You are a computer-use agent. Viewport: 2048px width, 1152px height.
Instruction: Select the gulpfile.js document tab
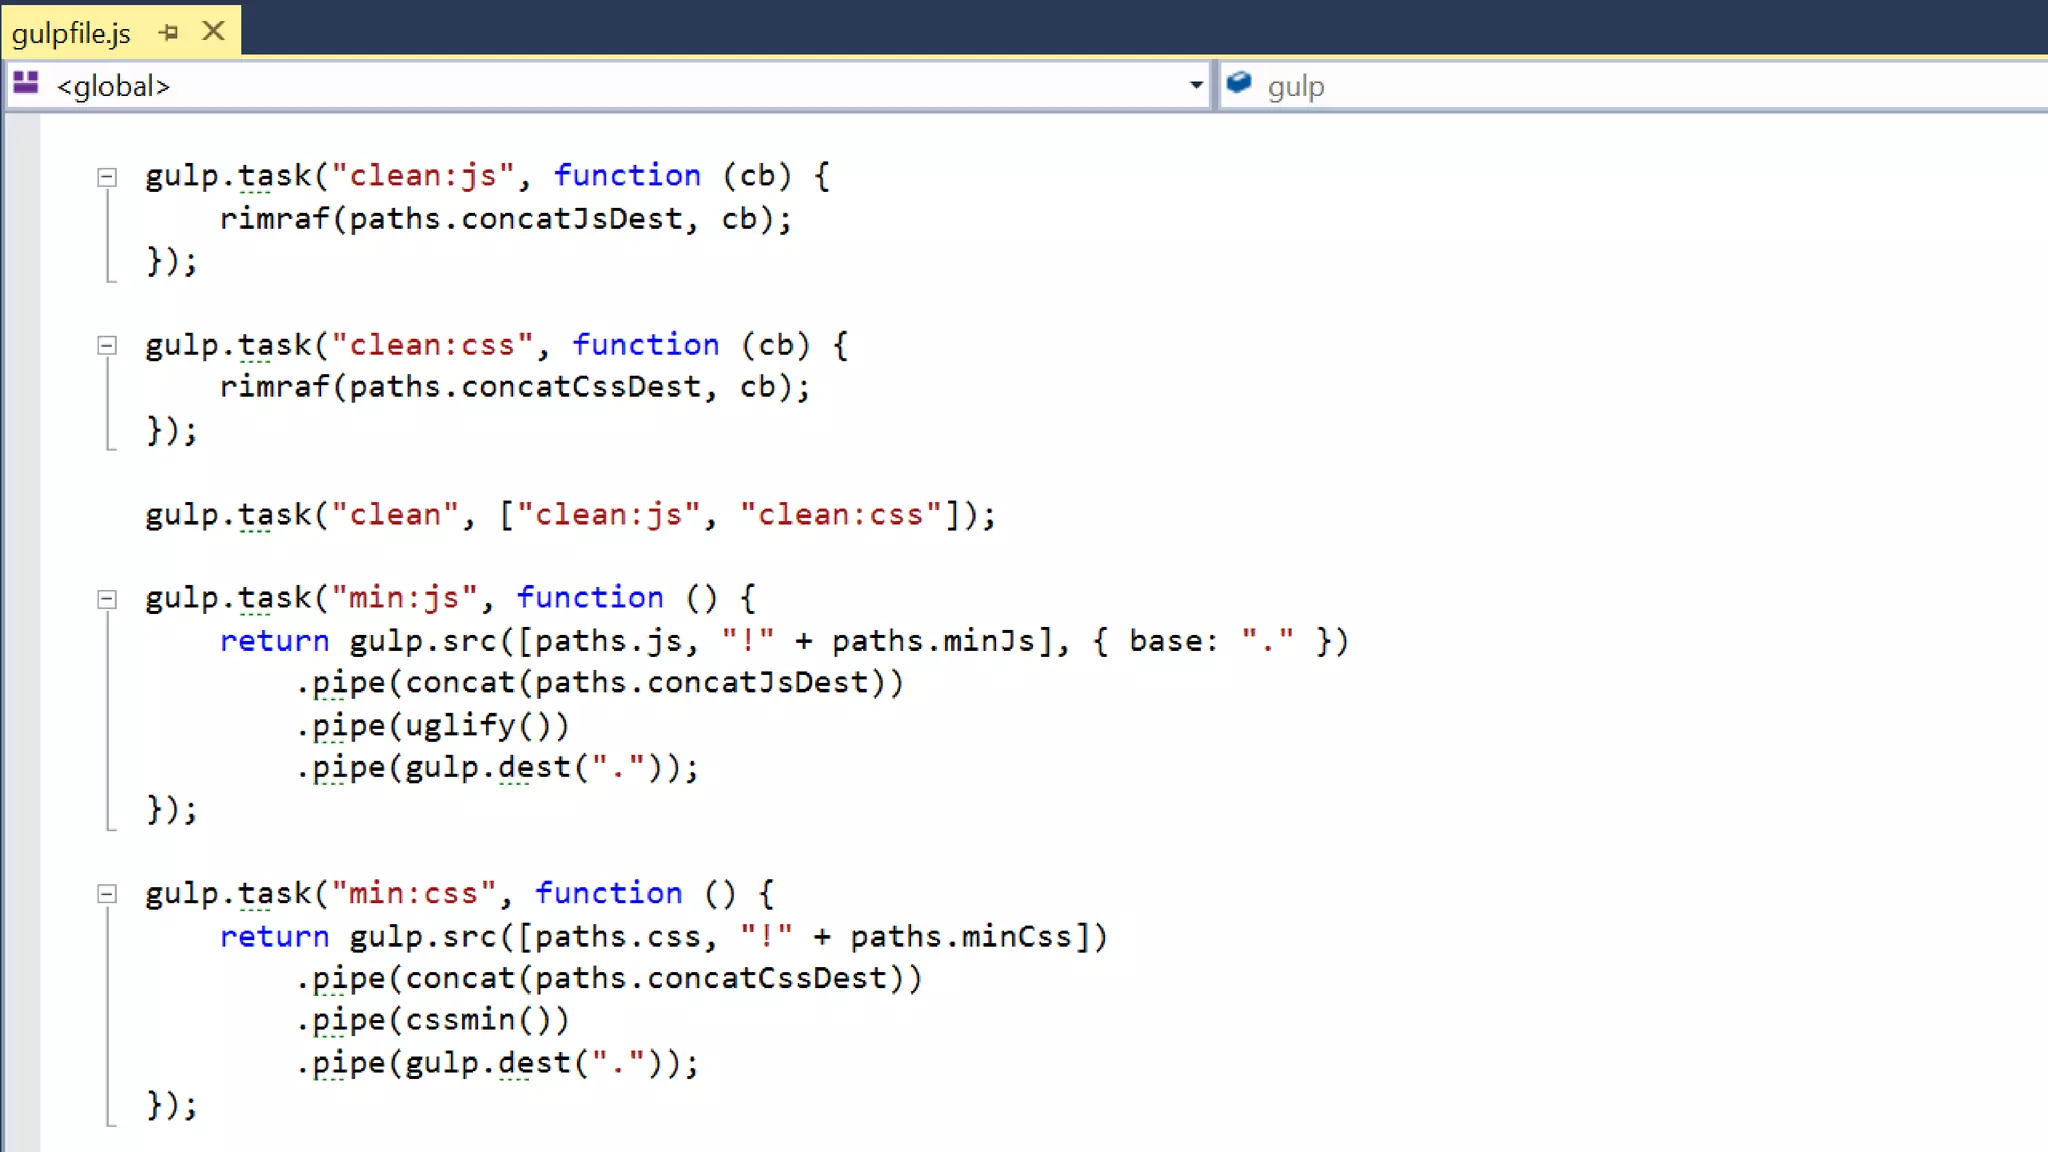tap(72, 34)
